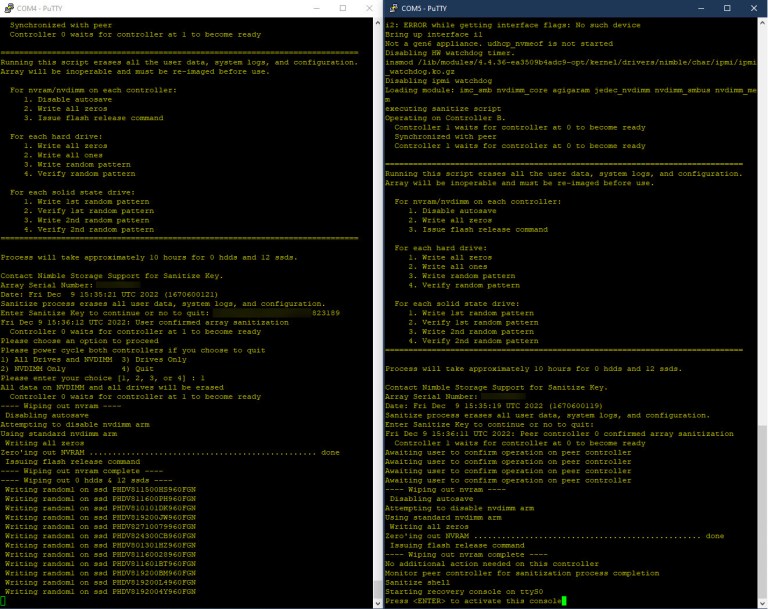The width and height of the screenshot is (768, 609).
Task: Maximize the COM4 PuTTY window
Action: point(343,8)
